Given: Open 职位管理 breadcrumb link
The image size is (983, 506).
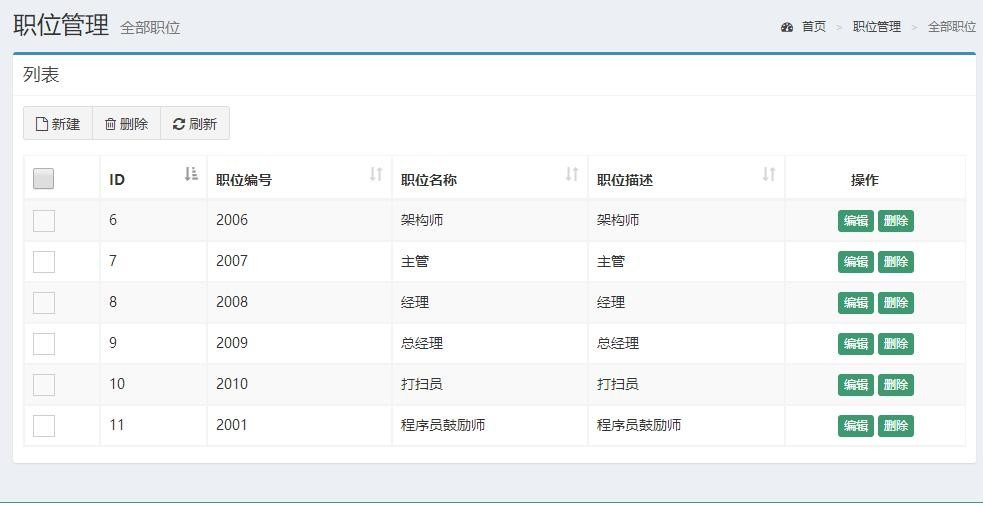Looking at the screenshot, I should 876,27.
